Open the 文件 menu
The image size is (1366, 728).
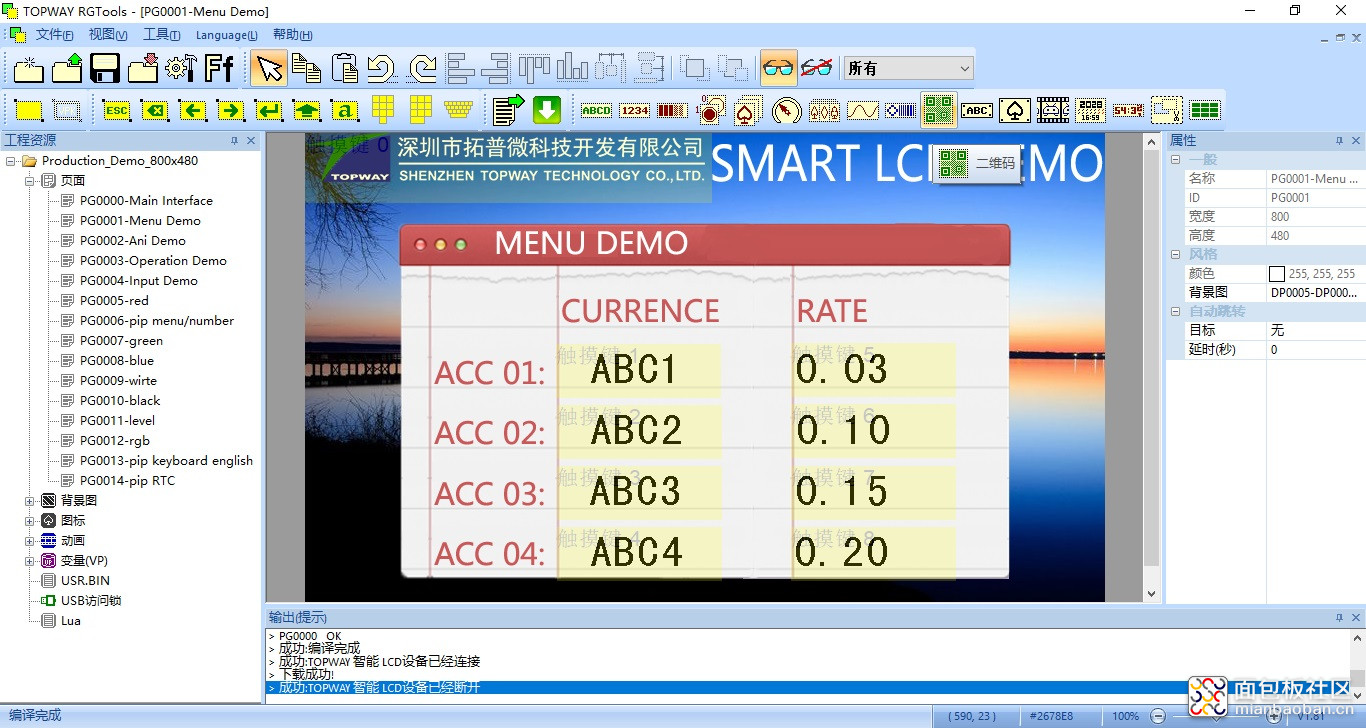pos(54,35)
